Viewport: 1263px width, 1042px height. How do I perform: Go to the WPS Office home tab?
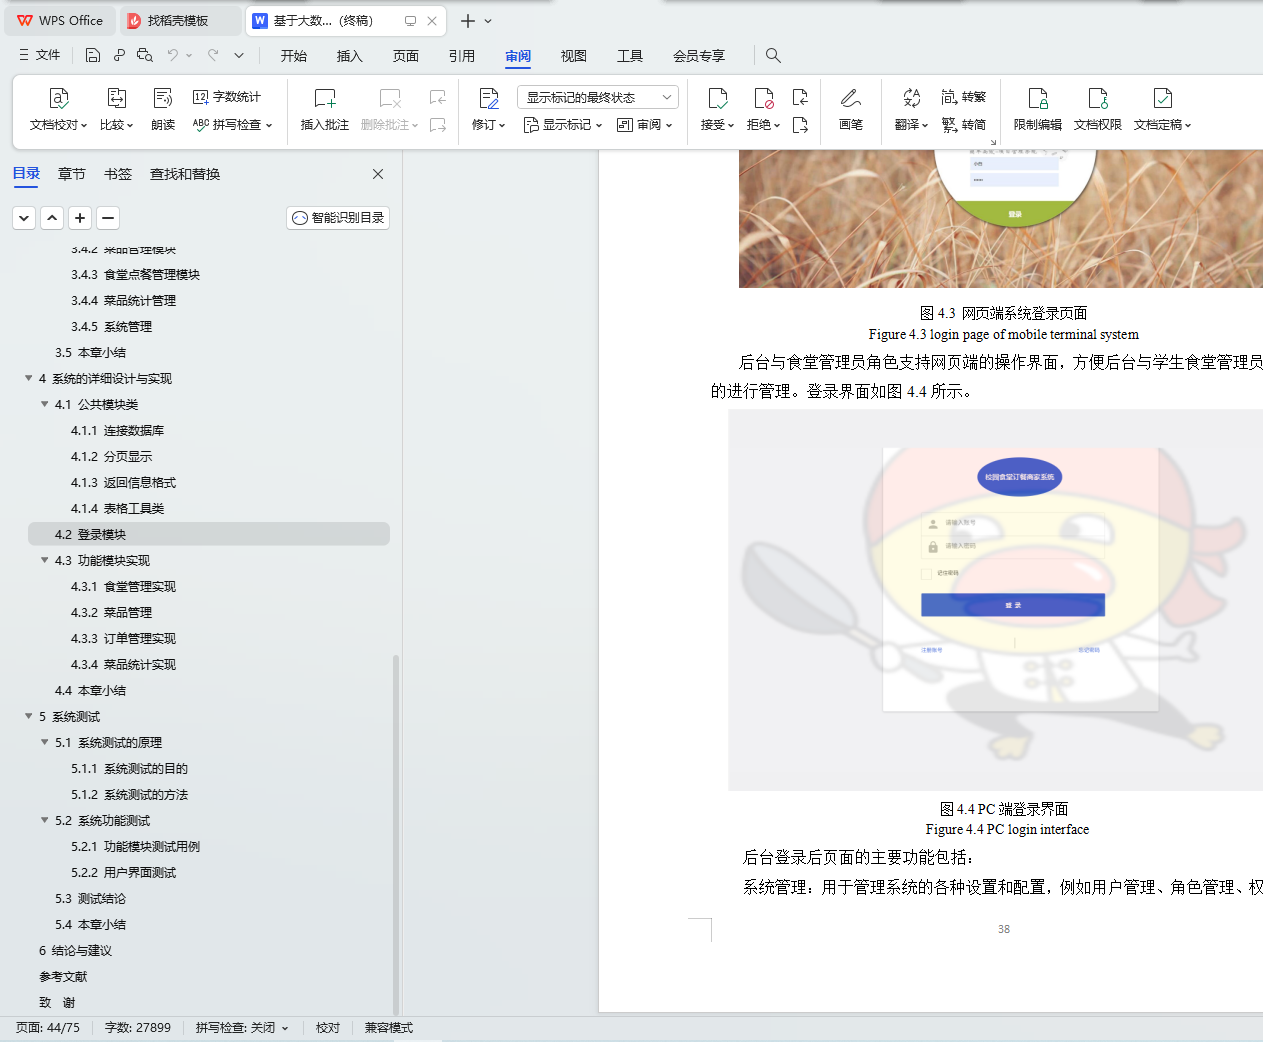pos(60,20)
